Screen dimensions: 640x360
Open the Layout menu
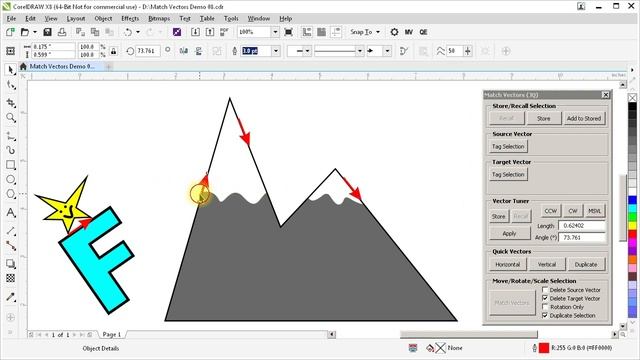pyautogui.click(x=76, y=18)
